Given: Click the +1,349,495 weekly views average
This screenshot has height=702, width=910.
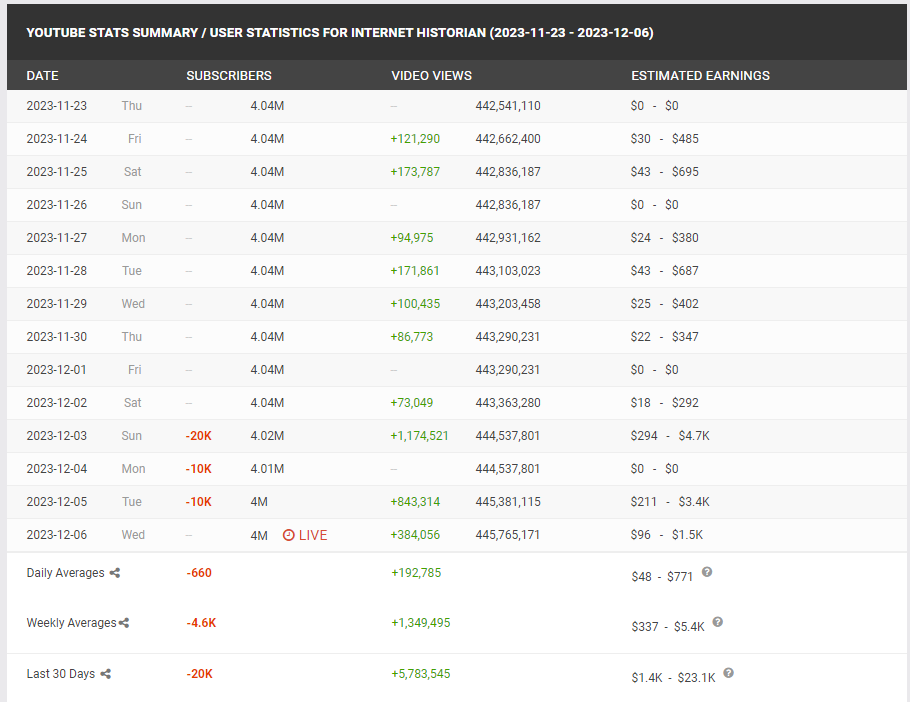Looking at the screenshot, I should (x=421, y=623).
